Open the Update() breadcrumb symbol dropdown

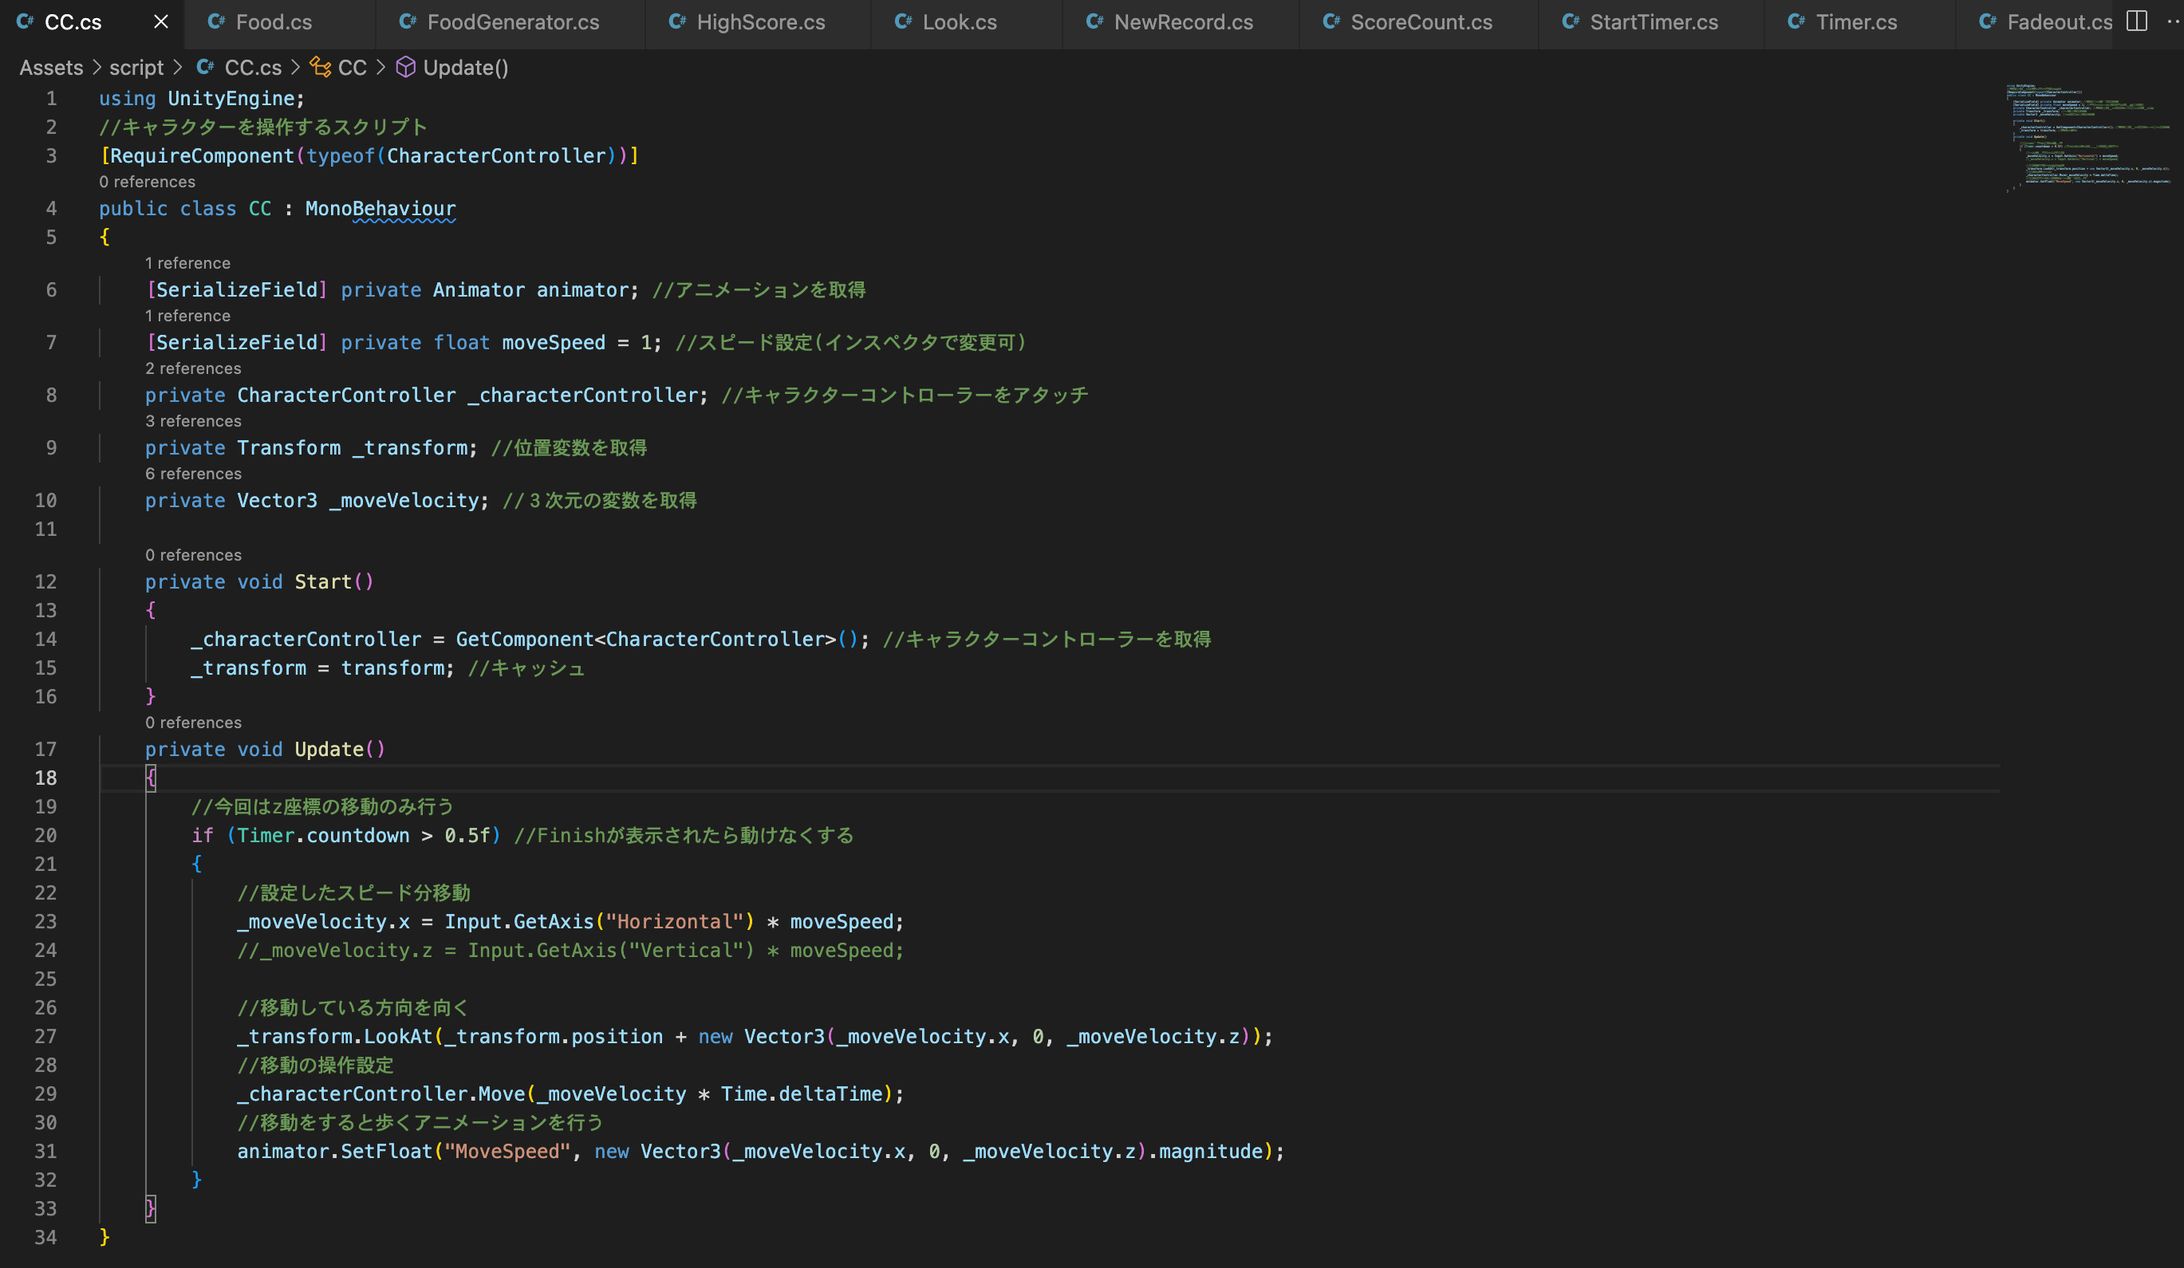tap(465, 67)
